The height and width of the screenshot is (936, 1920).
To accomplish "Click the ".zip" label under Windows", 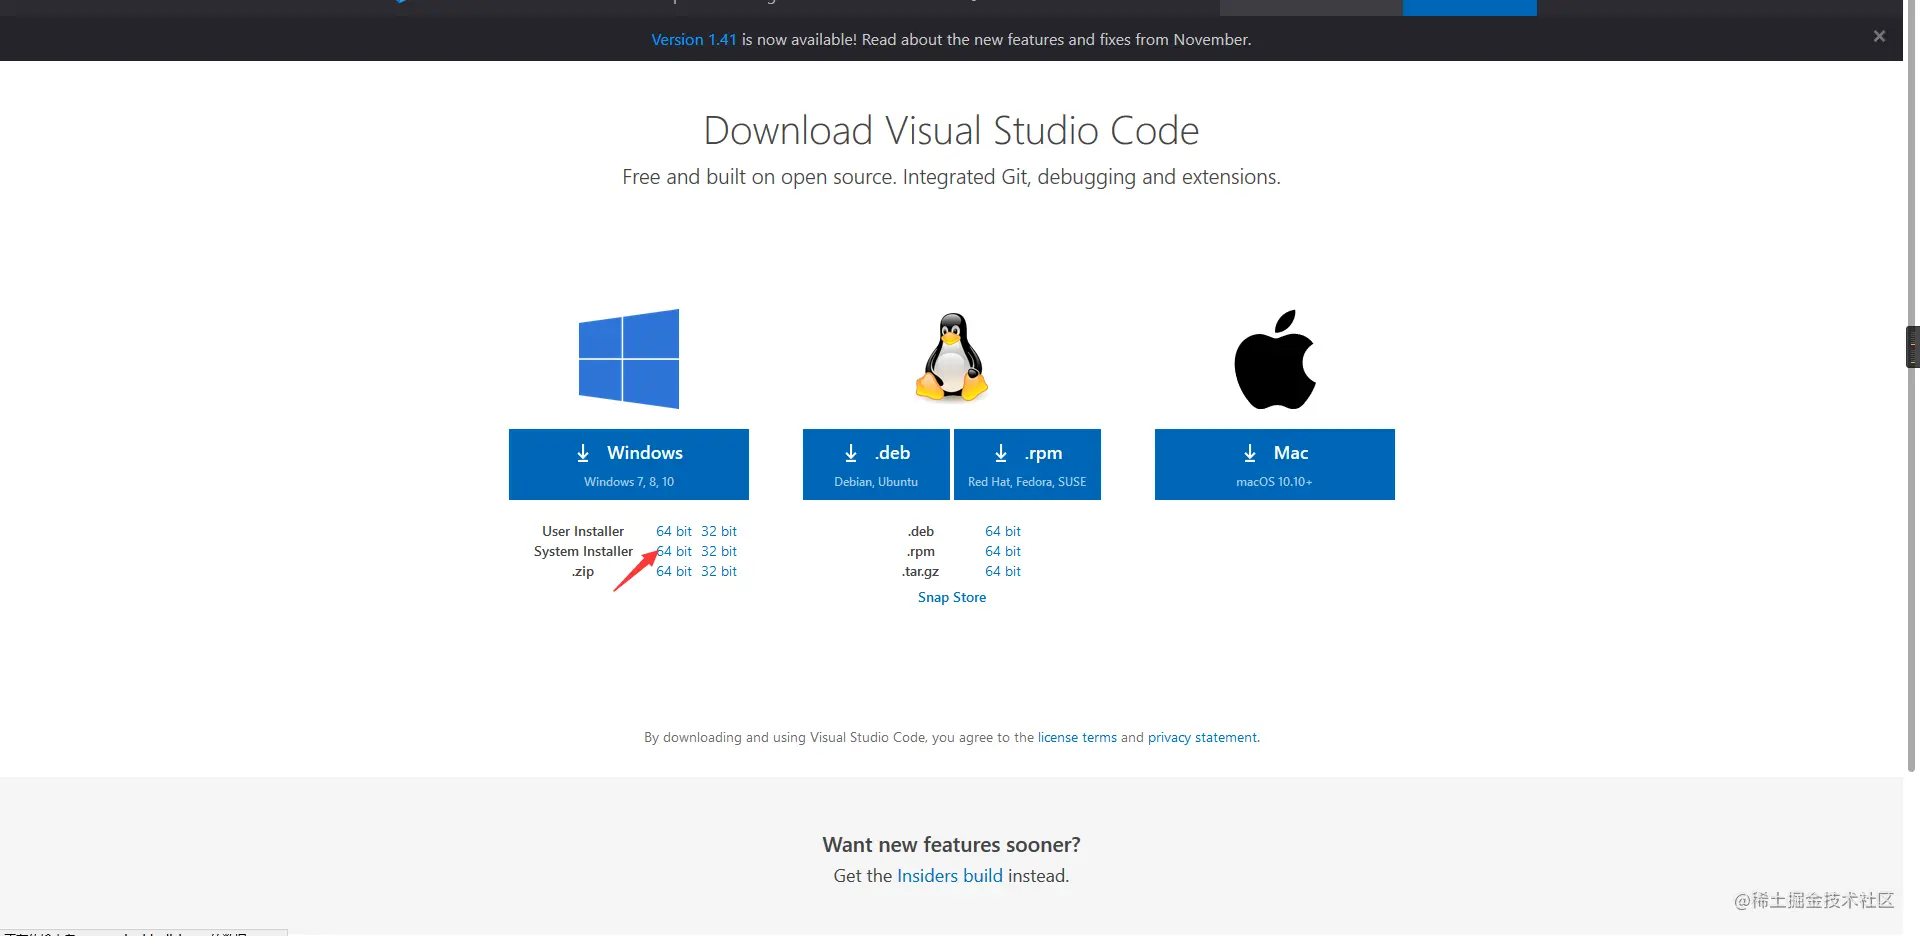I will pos(583,571).
